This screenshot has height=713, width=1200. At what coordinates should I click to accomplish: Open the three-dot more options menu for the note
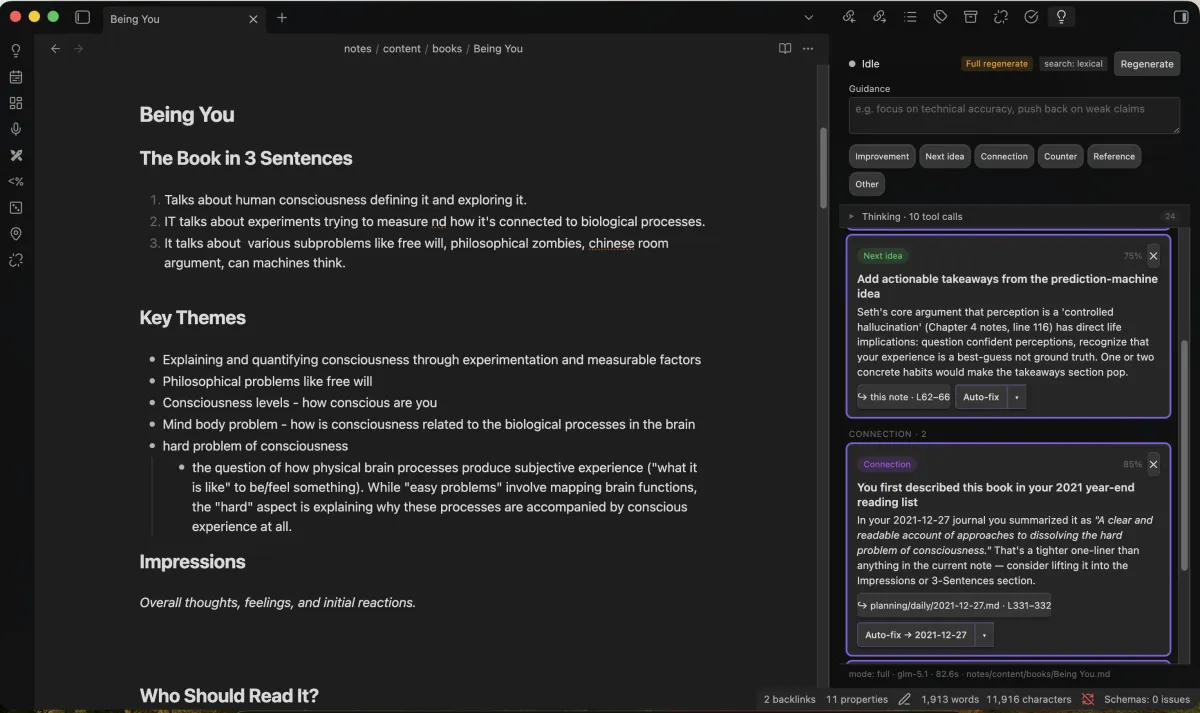click(x=808, y=48)
